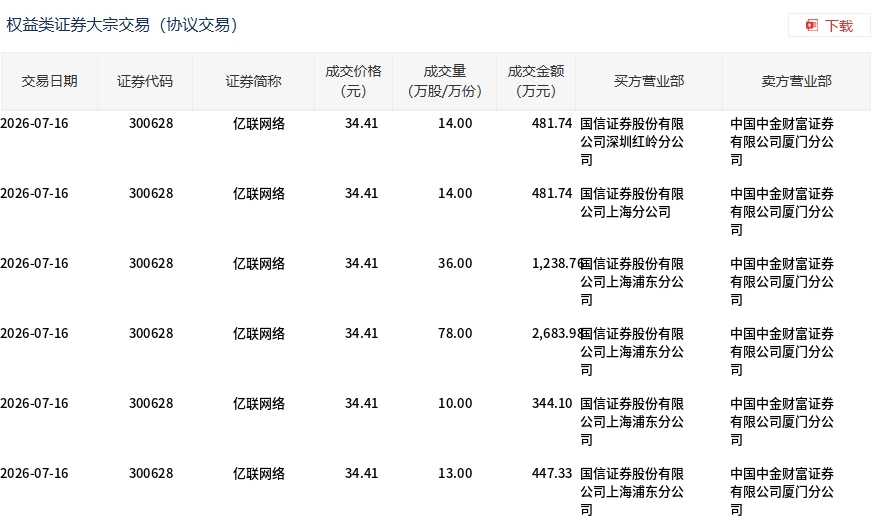The image size is (872, 532).
Task: Click code 300628 in the 1,238.76 row
Action: [151, 263]
